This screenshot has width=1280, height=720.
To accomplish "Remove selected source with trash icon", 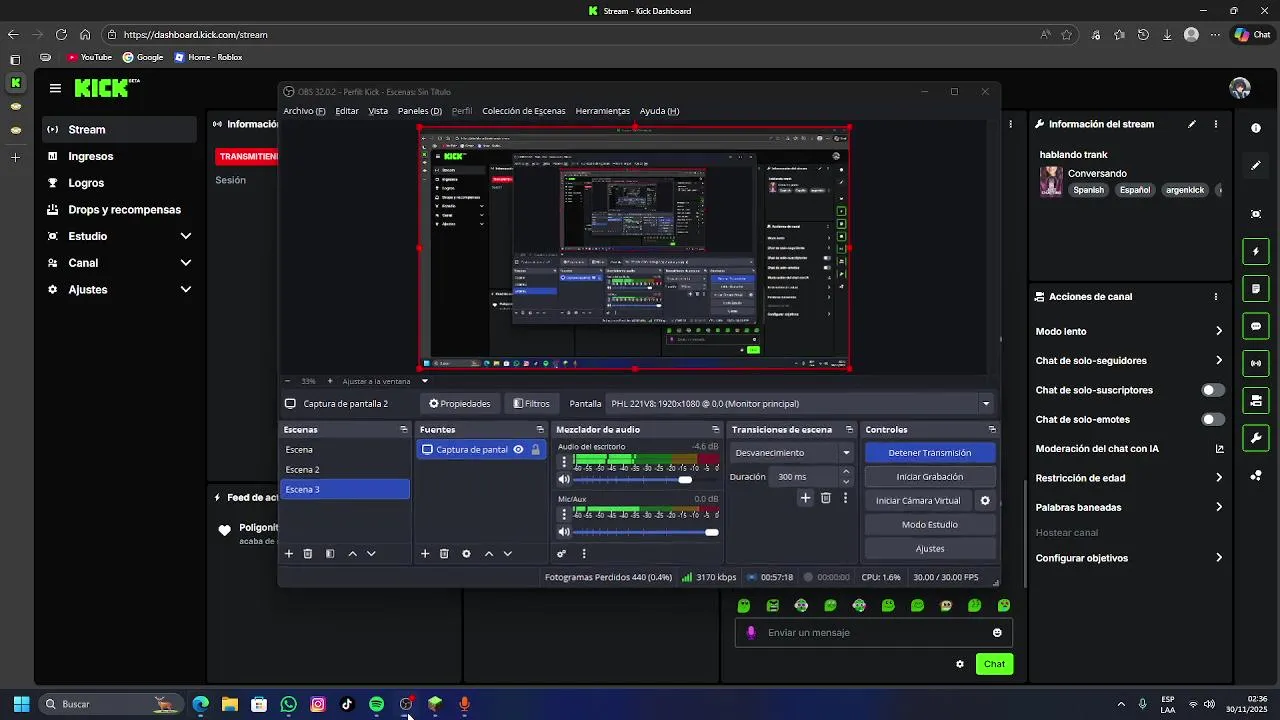I will tap(444, 554).
